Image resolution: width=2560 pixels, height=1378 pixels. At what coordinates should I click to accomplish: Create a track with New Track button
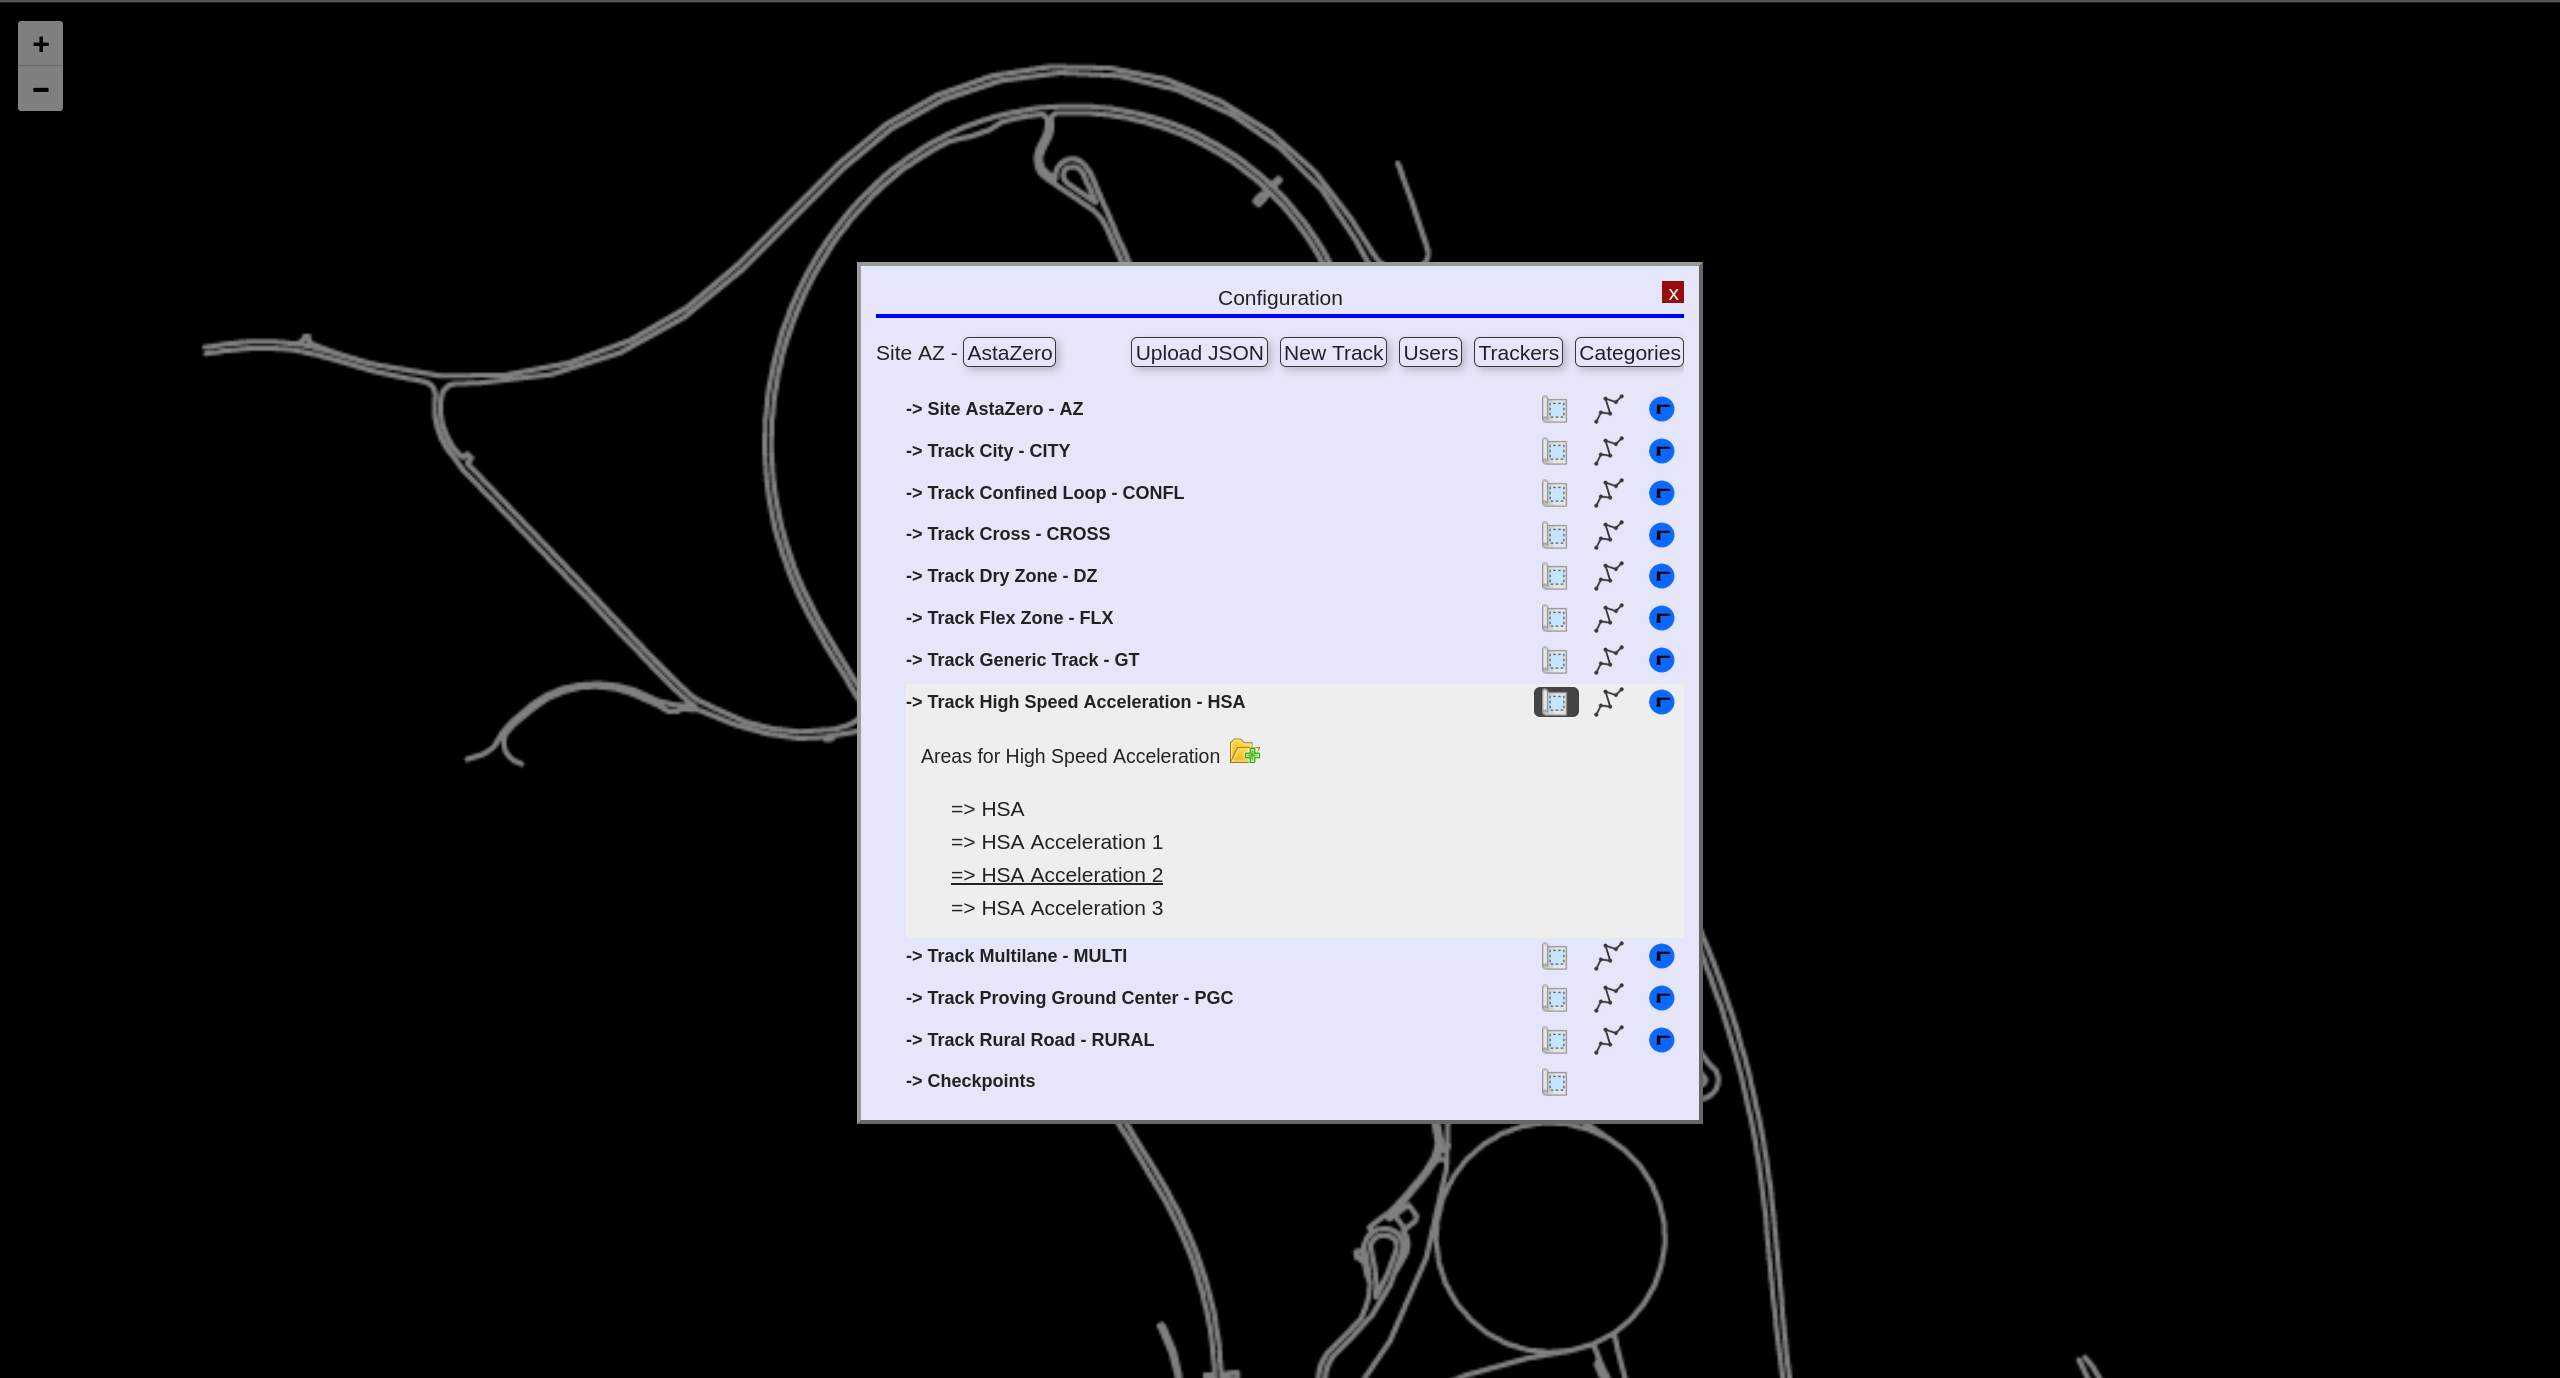click(x=1333, y=353)
